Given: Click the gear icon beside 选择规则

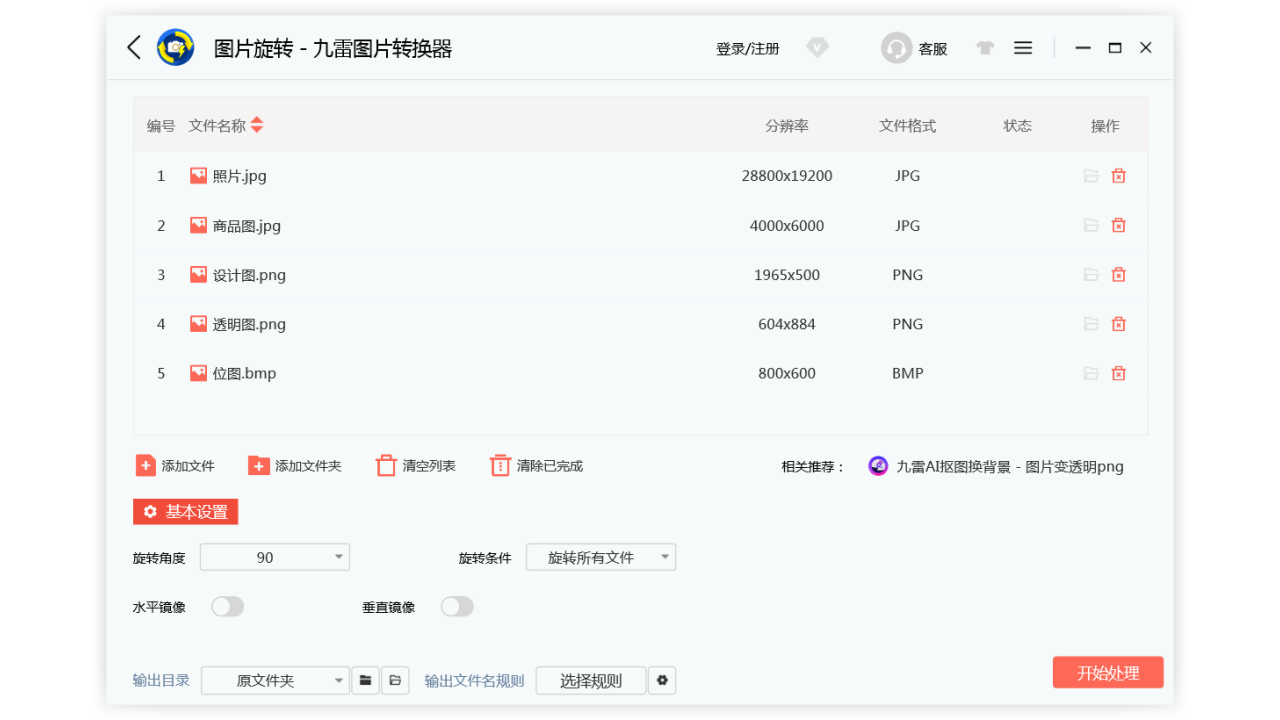Looking at the screenshot, I should pyautogui.click(x=662, y=680).
